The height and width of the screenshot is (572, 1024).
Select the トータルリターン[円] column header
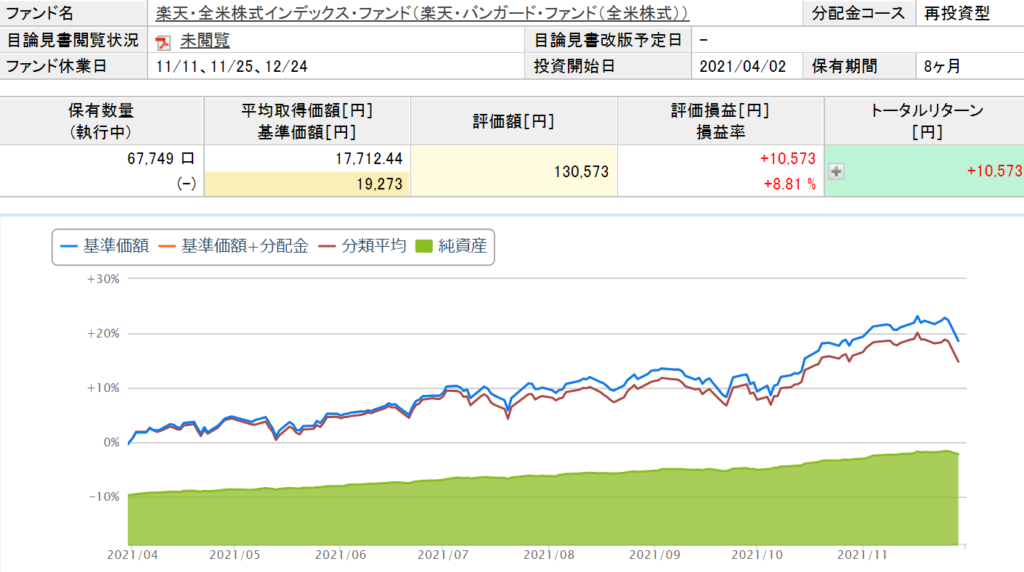coord(926,121)
